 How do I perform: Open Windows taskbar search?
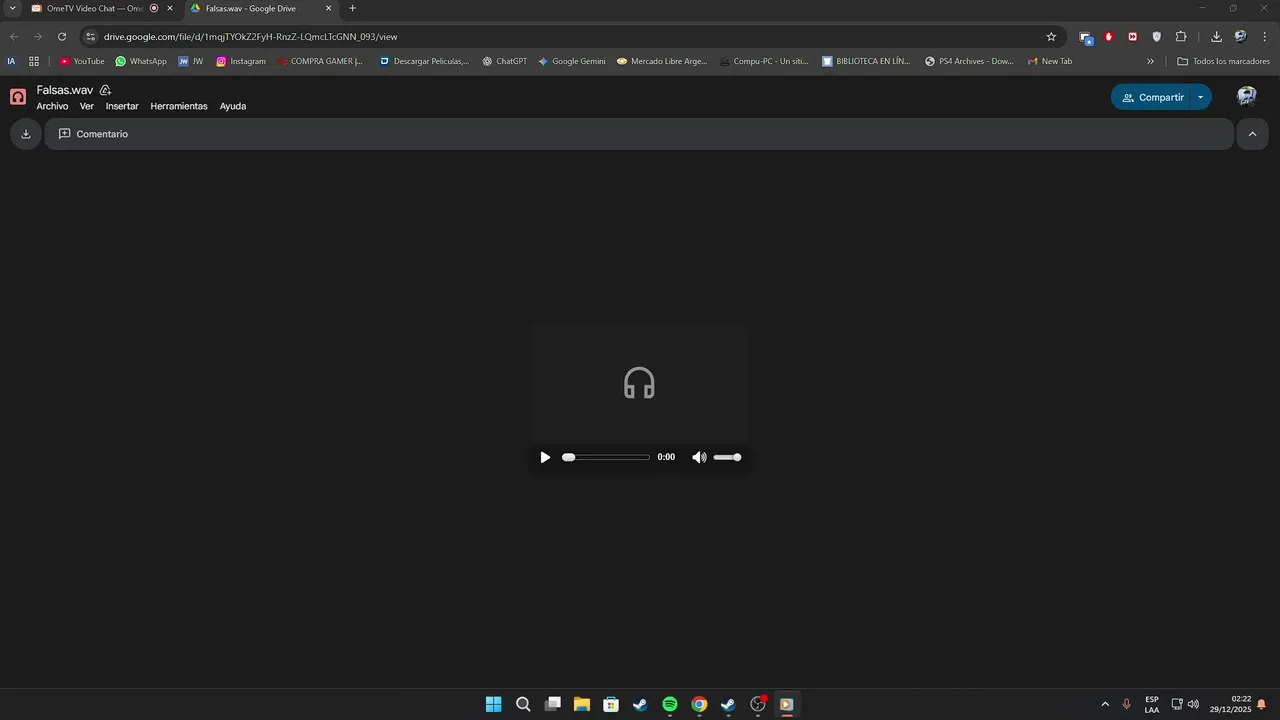coord(523,704)
